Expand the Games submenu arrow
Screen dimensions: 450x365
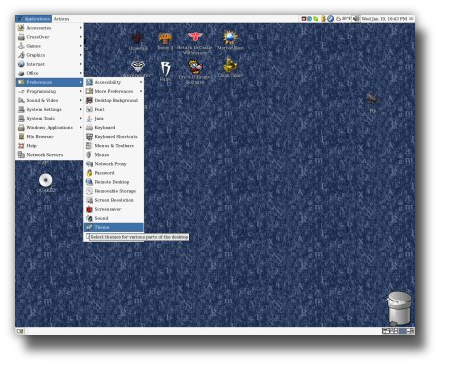81,46
